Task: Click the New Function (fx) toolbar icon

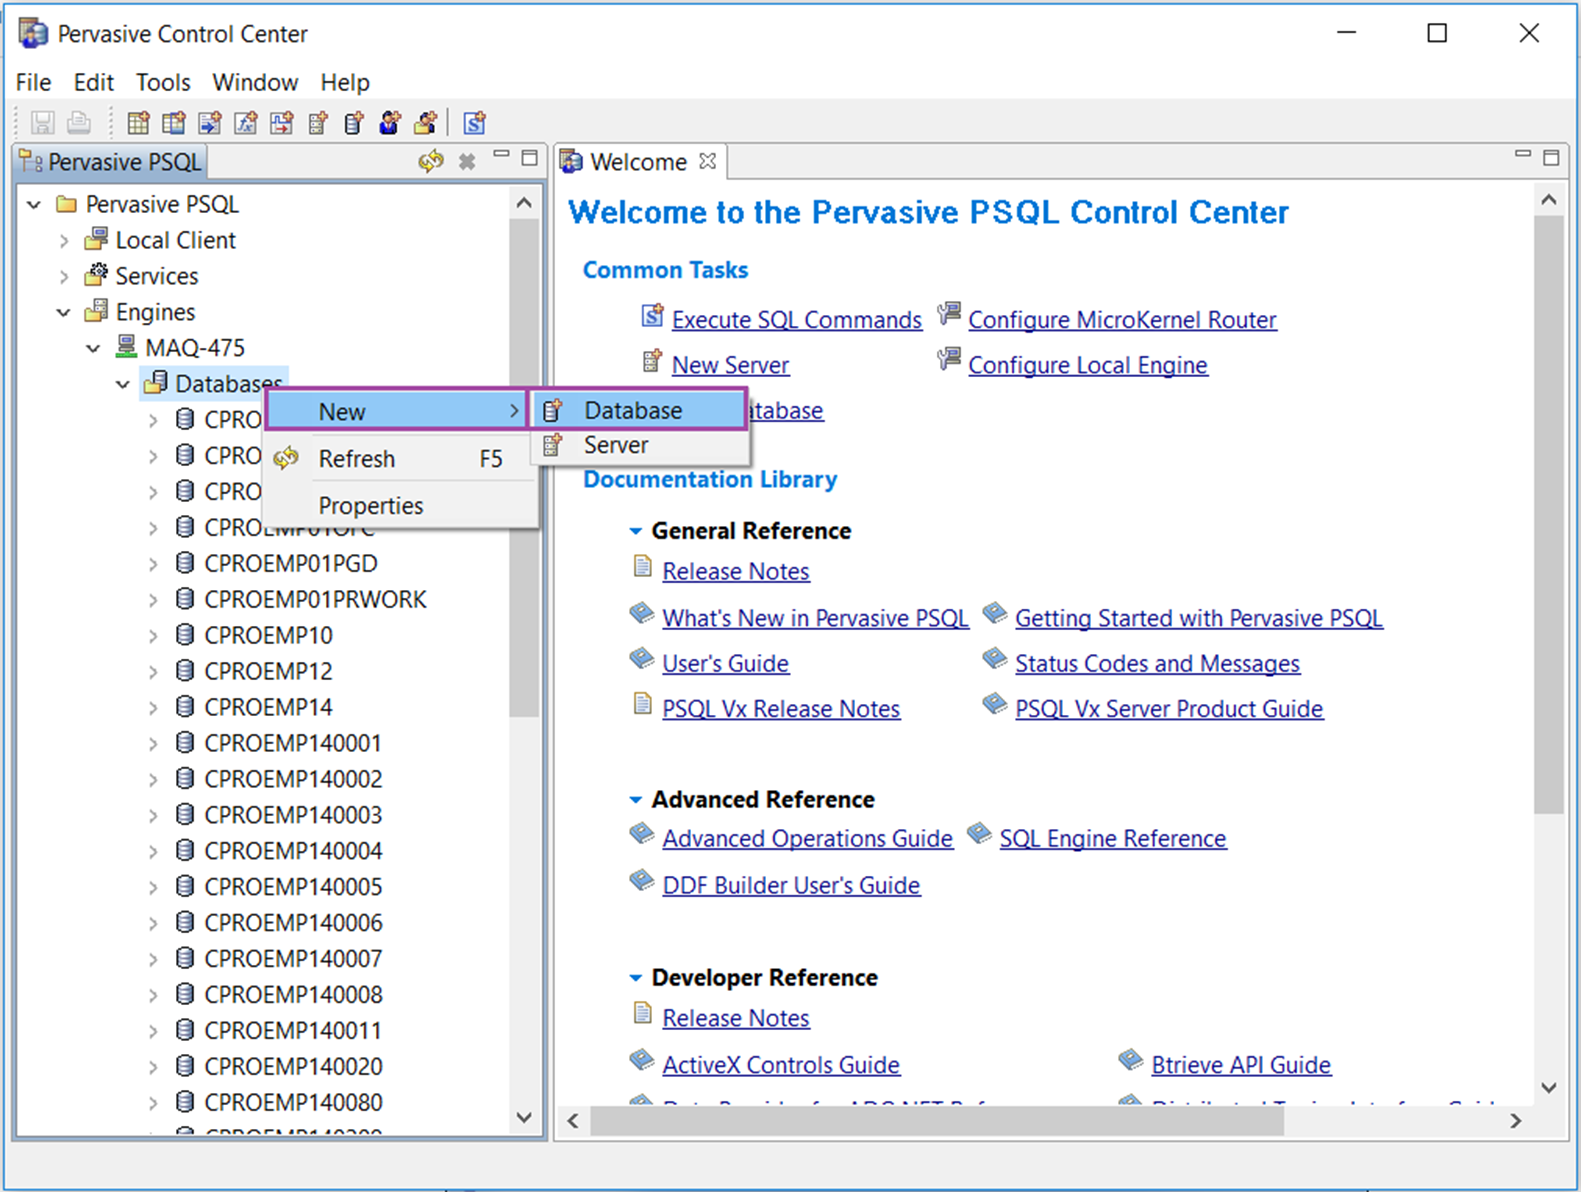Action: point(246,123)
